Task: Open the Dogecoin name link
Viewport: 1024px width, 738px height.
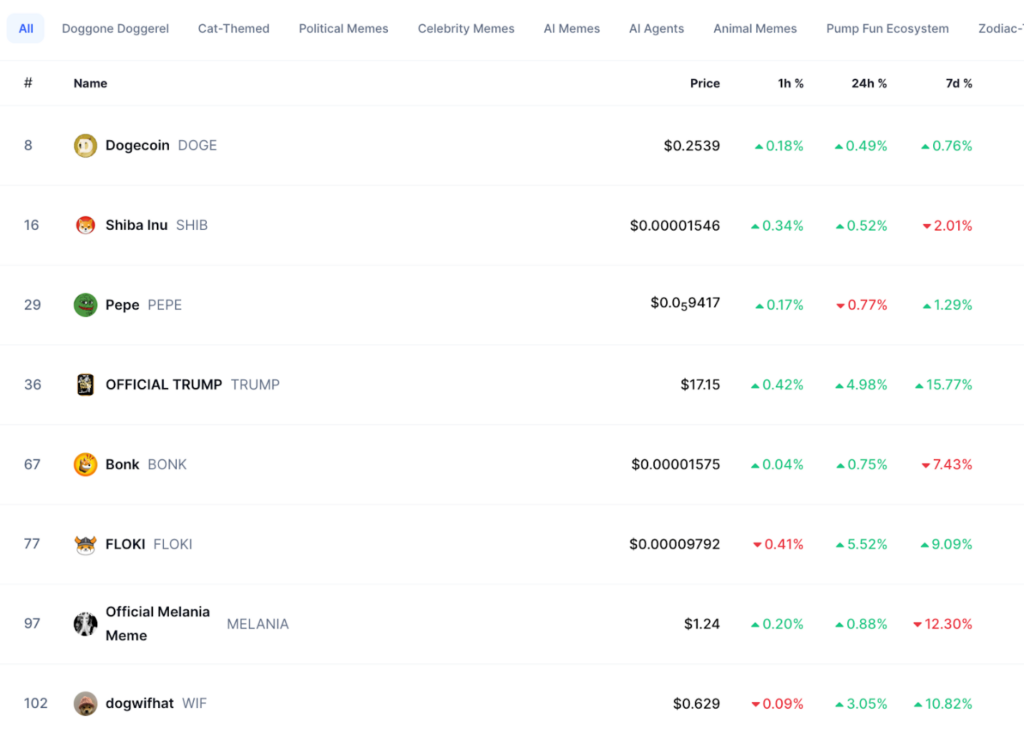Action: [x=137, y=146]
